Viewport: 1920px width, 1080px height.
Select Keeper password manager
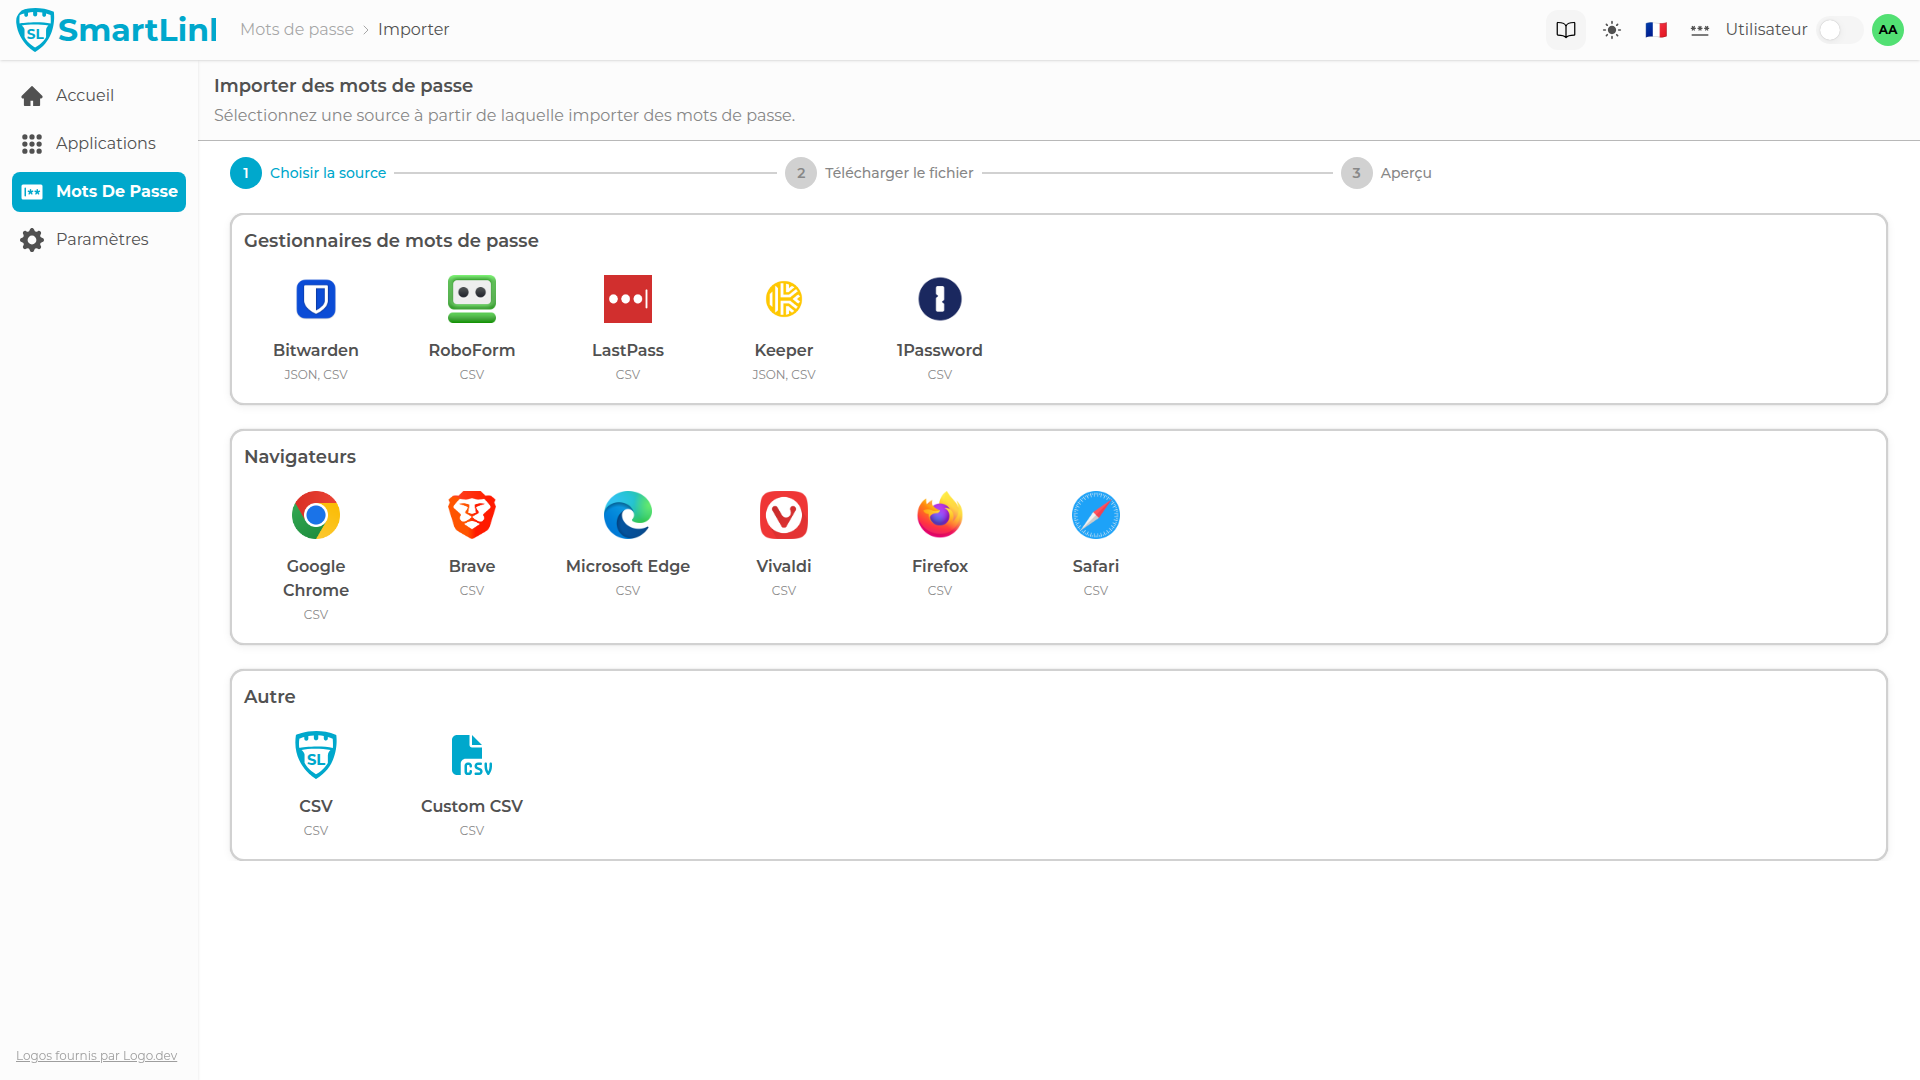784,300
